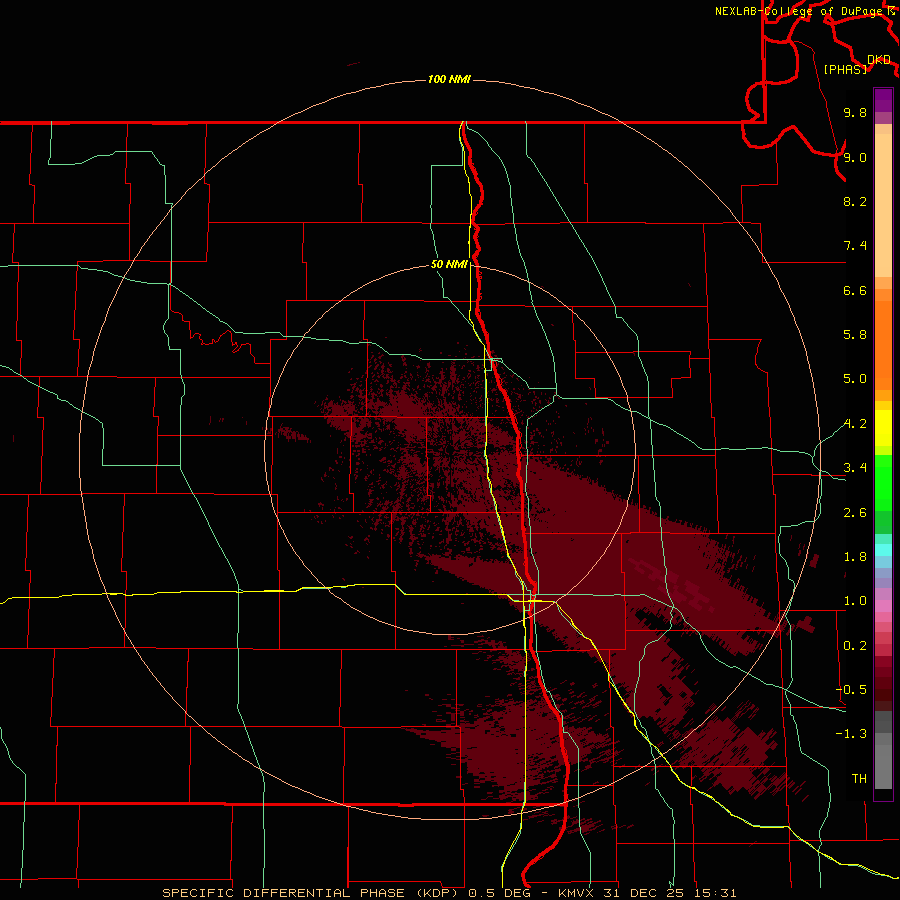Click the 5.8 value on the color scale
Image resolution: width=900 pixels, height=900 pixels.
coord(855,335)
